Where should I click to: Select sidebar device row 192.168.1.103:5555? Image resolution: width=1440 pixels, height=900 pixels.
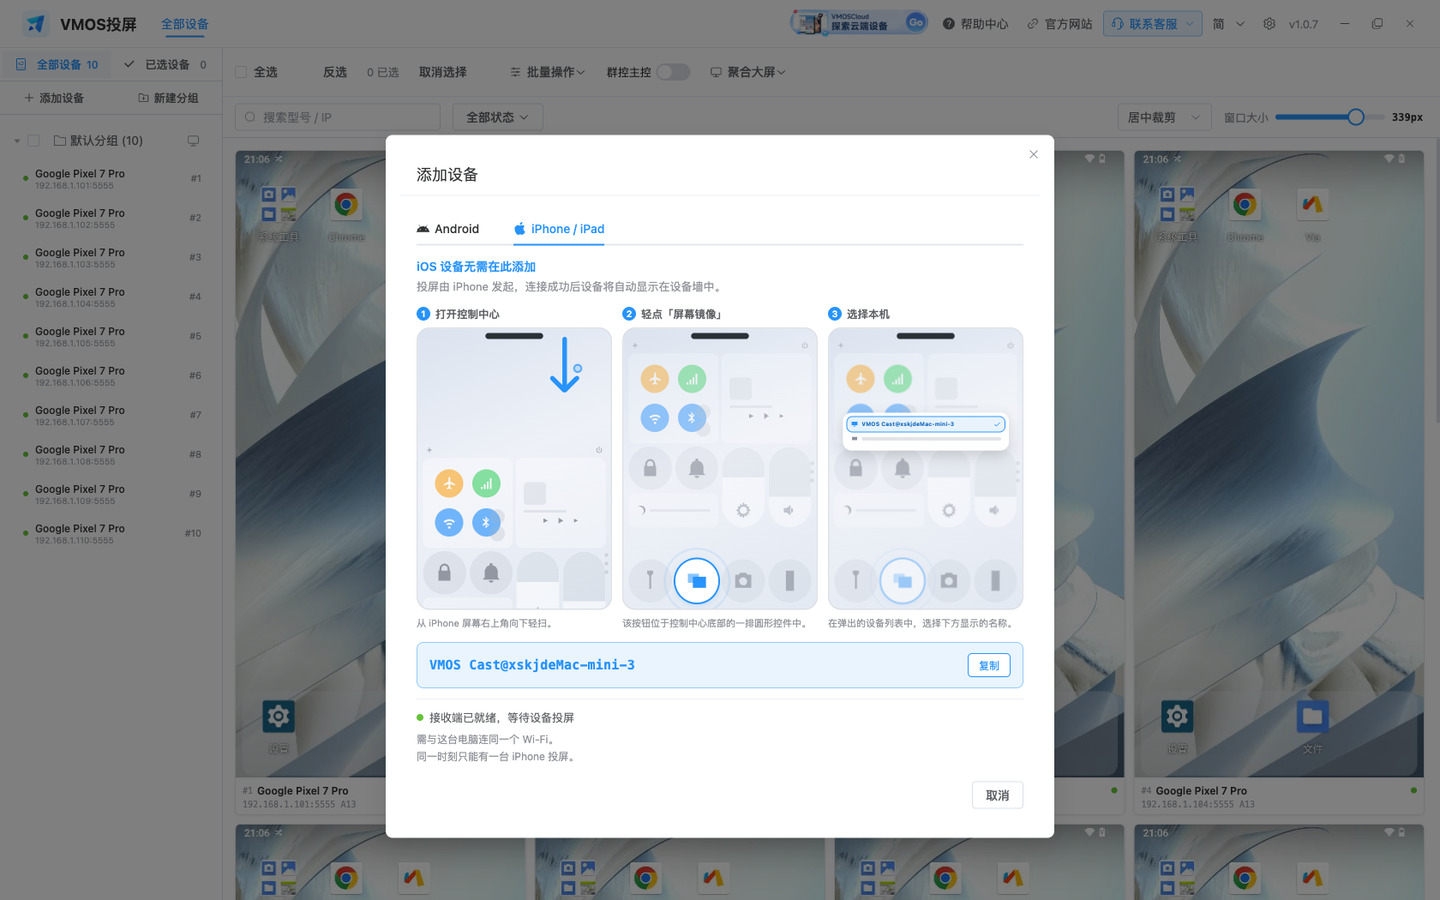click(x=111, y=258)
